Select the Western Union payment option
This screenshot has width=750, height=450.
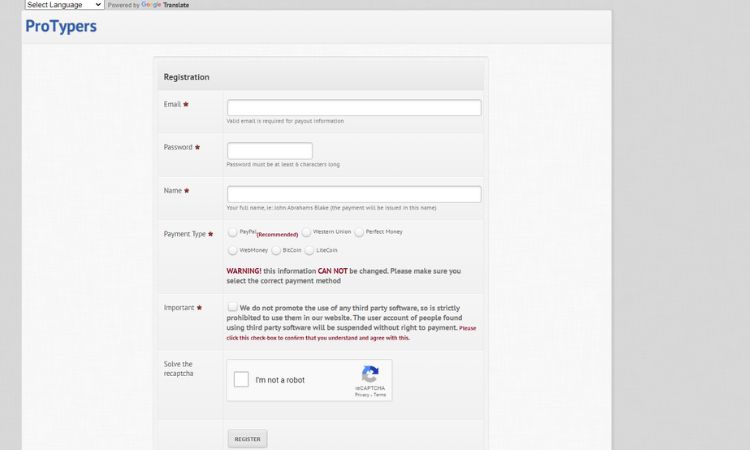tap(306, 232)
